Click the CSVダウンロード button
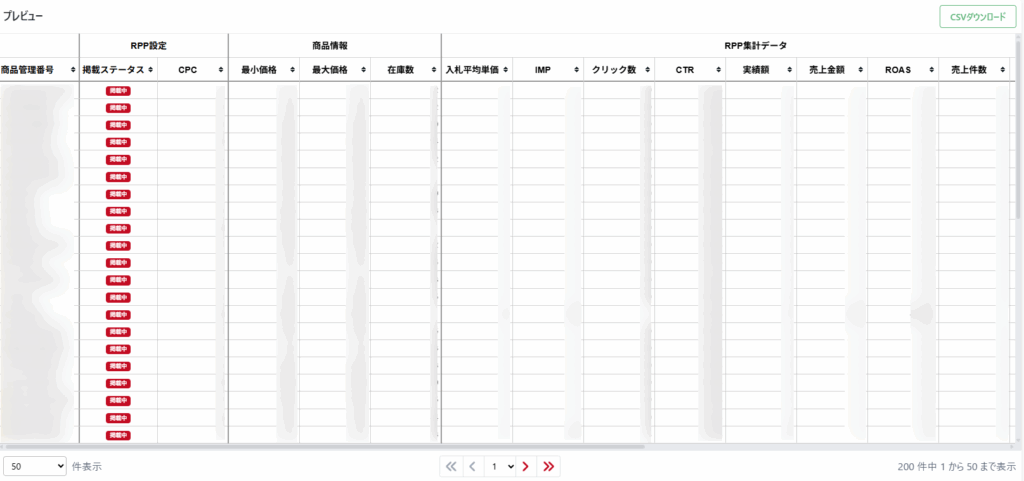The width and height of the screenshot is (1024, 481). click(x=977, y=18)
